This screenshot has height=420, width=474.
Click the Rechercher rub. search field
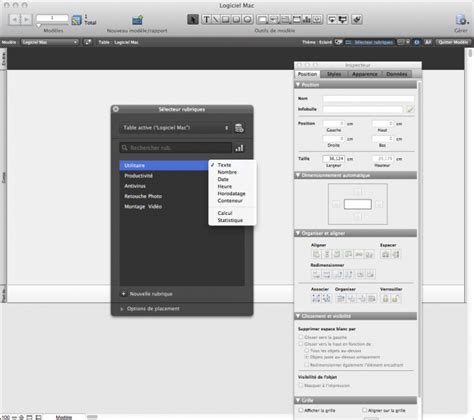click(176, 148)
